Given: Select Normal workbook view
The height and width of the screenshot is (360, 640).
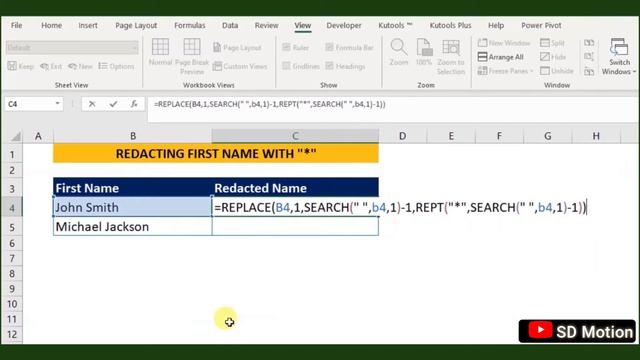Looking at the screenshot, I should (160, 51).
